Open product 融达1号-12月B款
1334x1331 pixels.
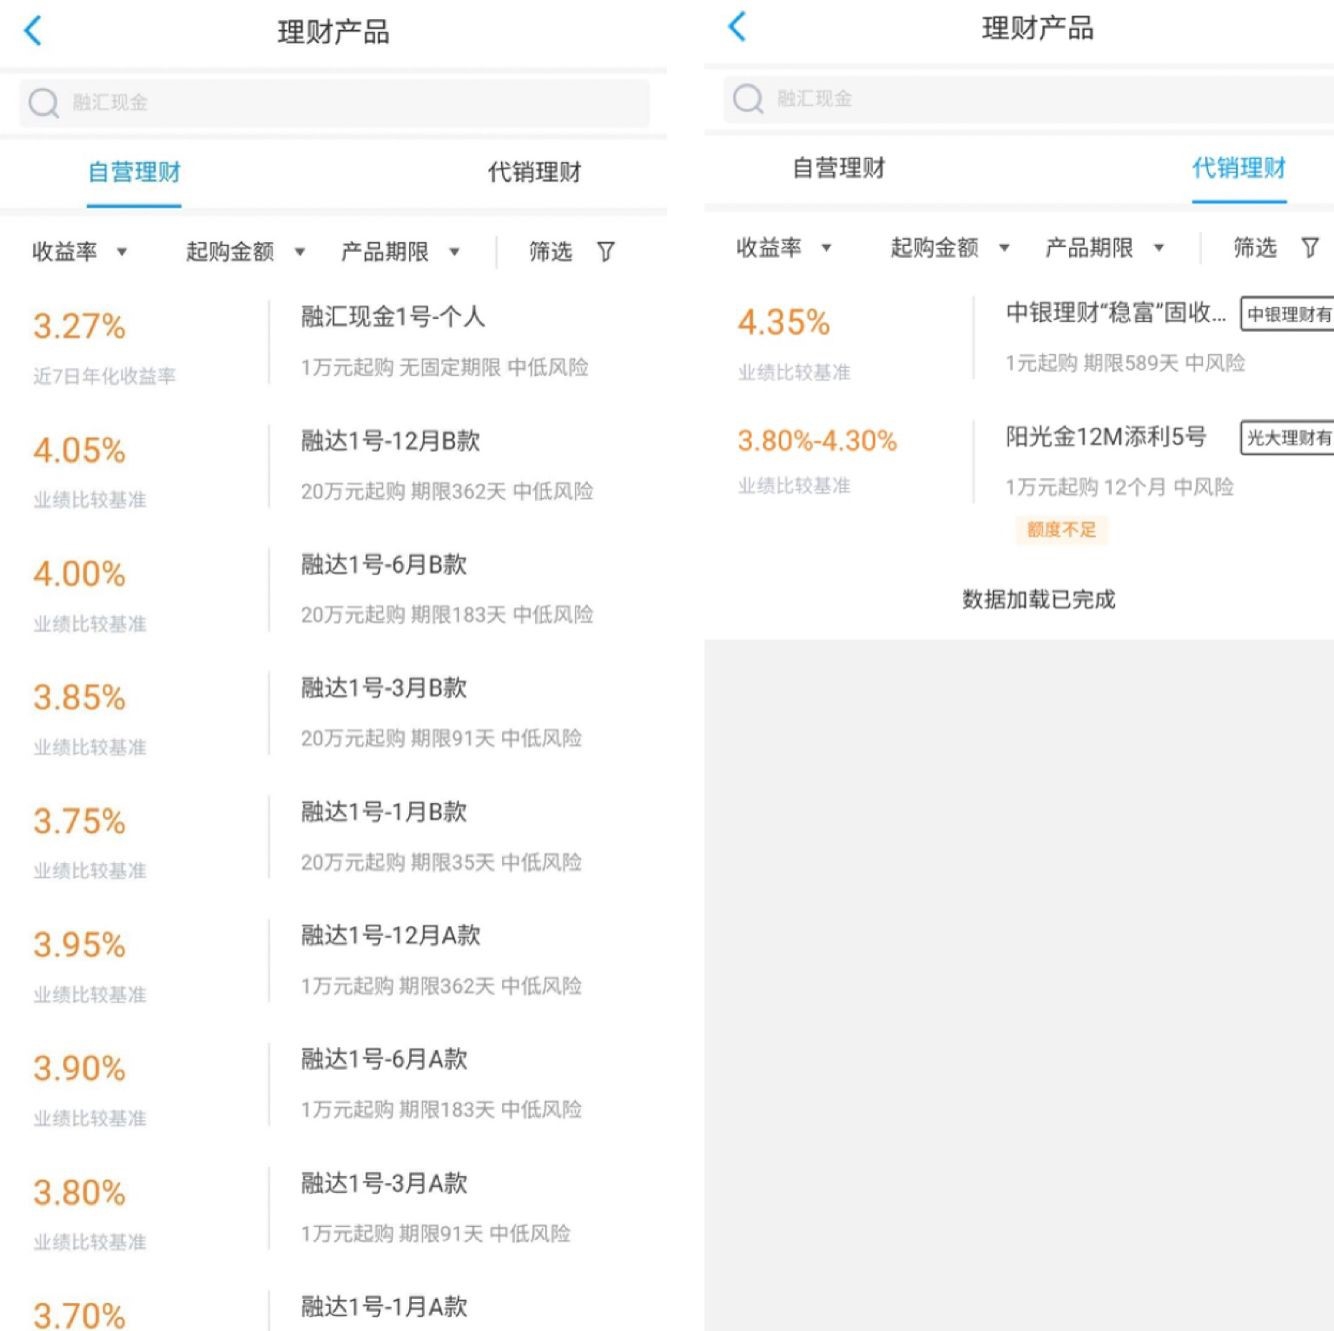tap(391, 442)
